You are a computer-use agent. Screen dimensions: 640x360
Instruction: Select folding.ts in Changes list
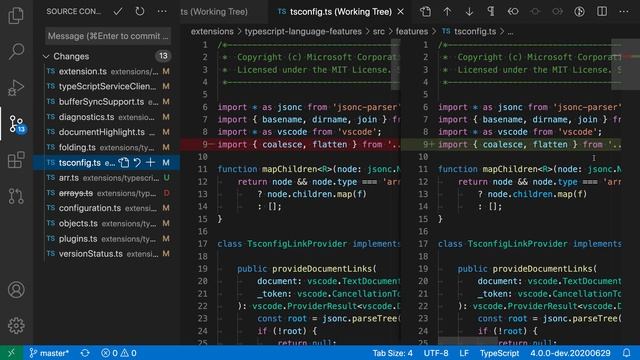pyautogui.click(x=107, y=147)
